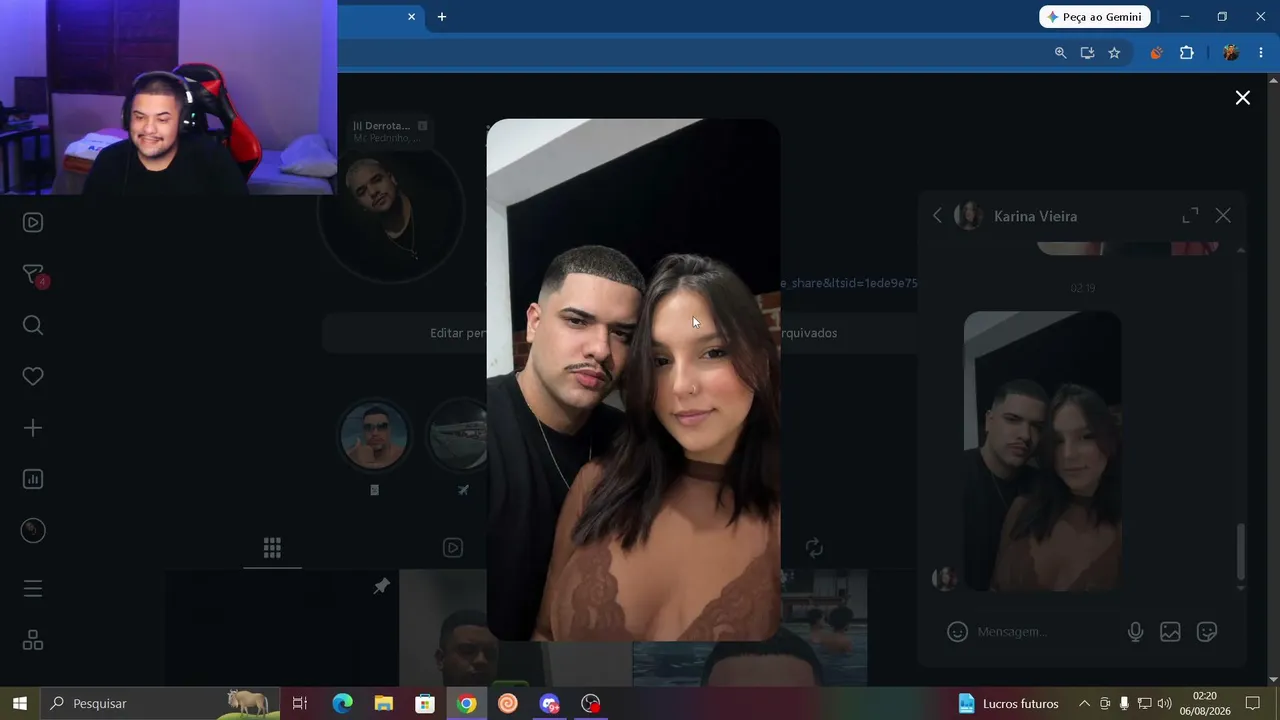Viewport: 1280px width, 720px height.
Task: Open the Windows notification center
Action: (x=1253, y=703)
